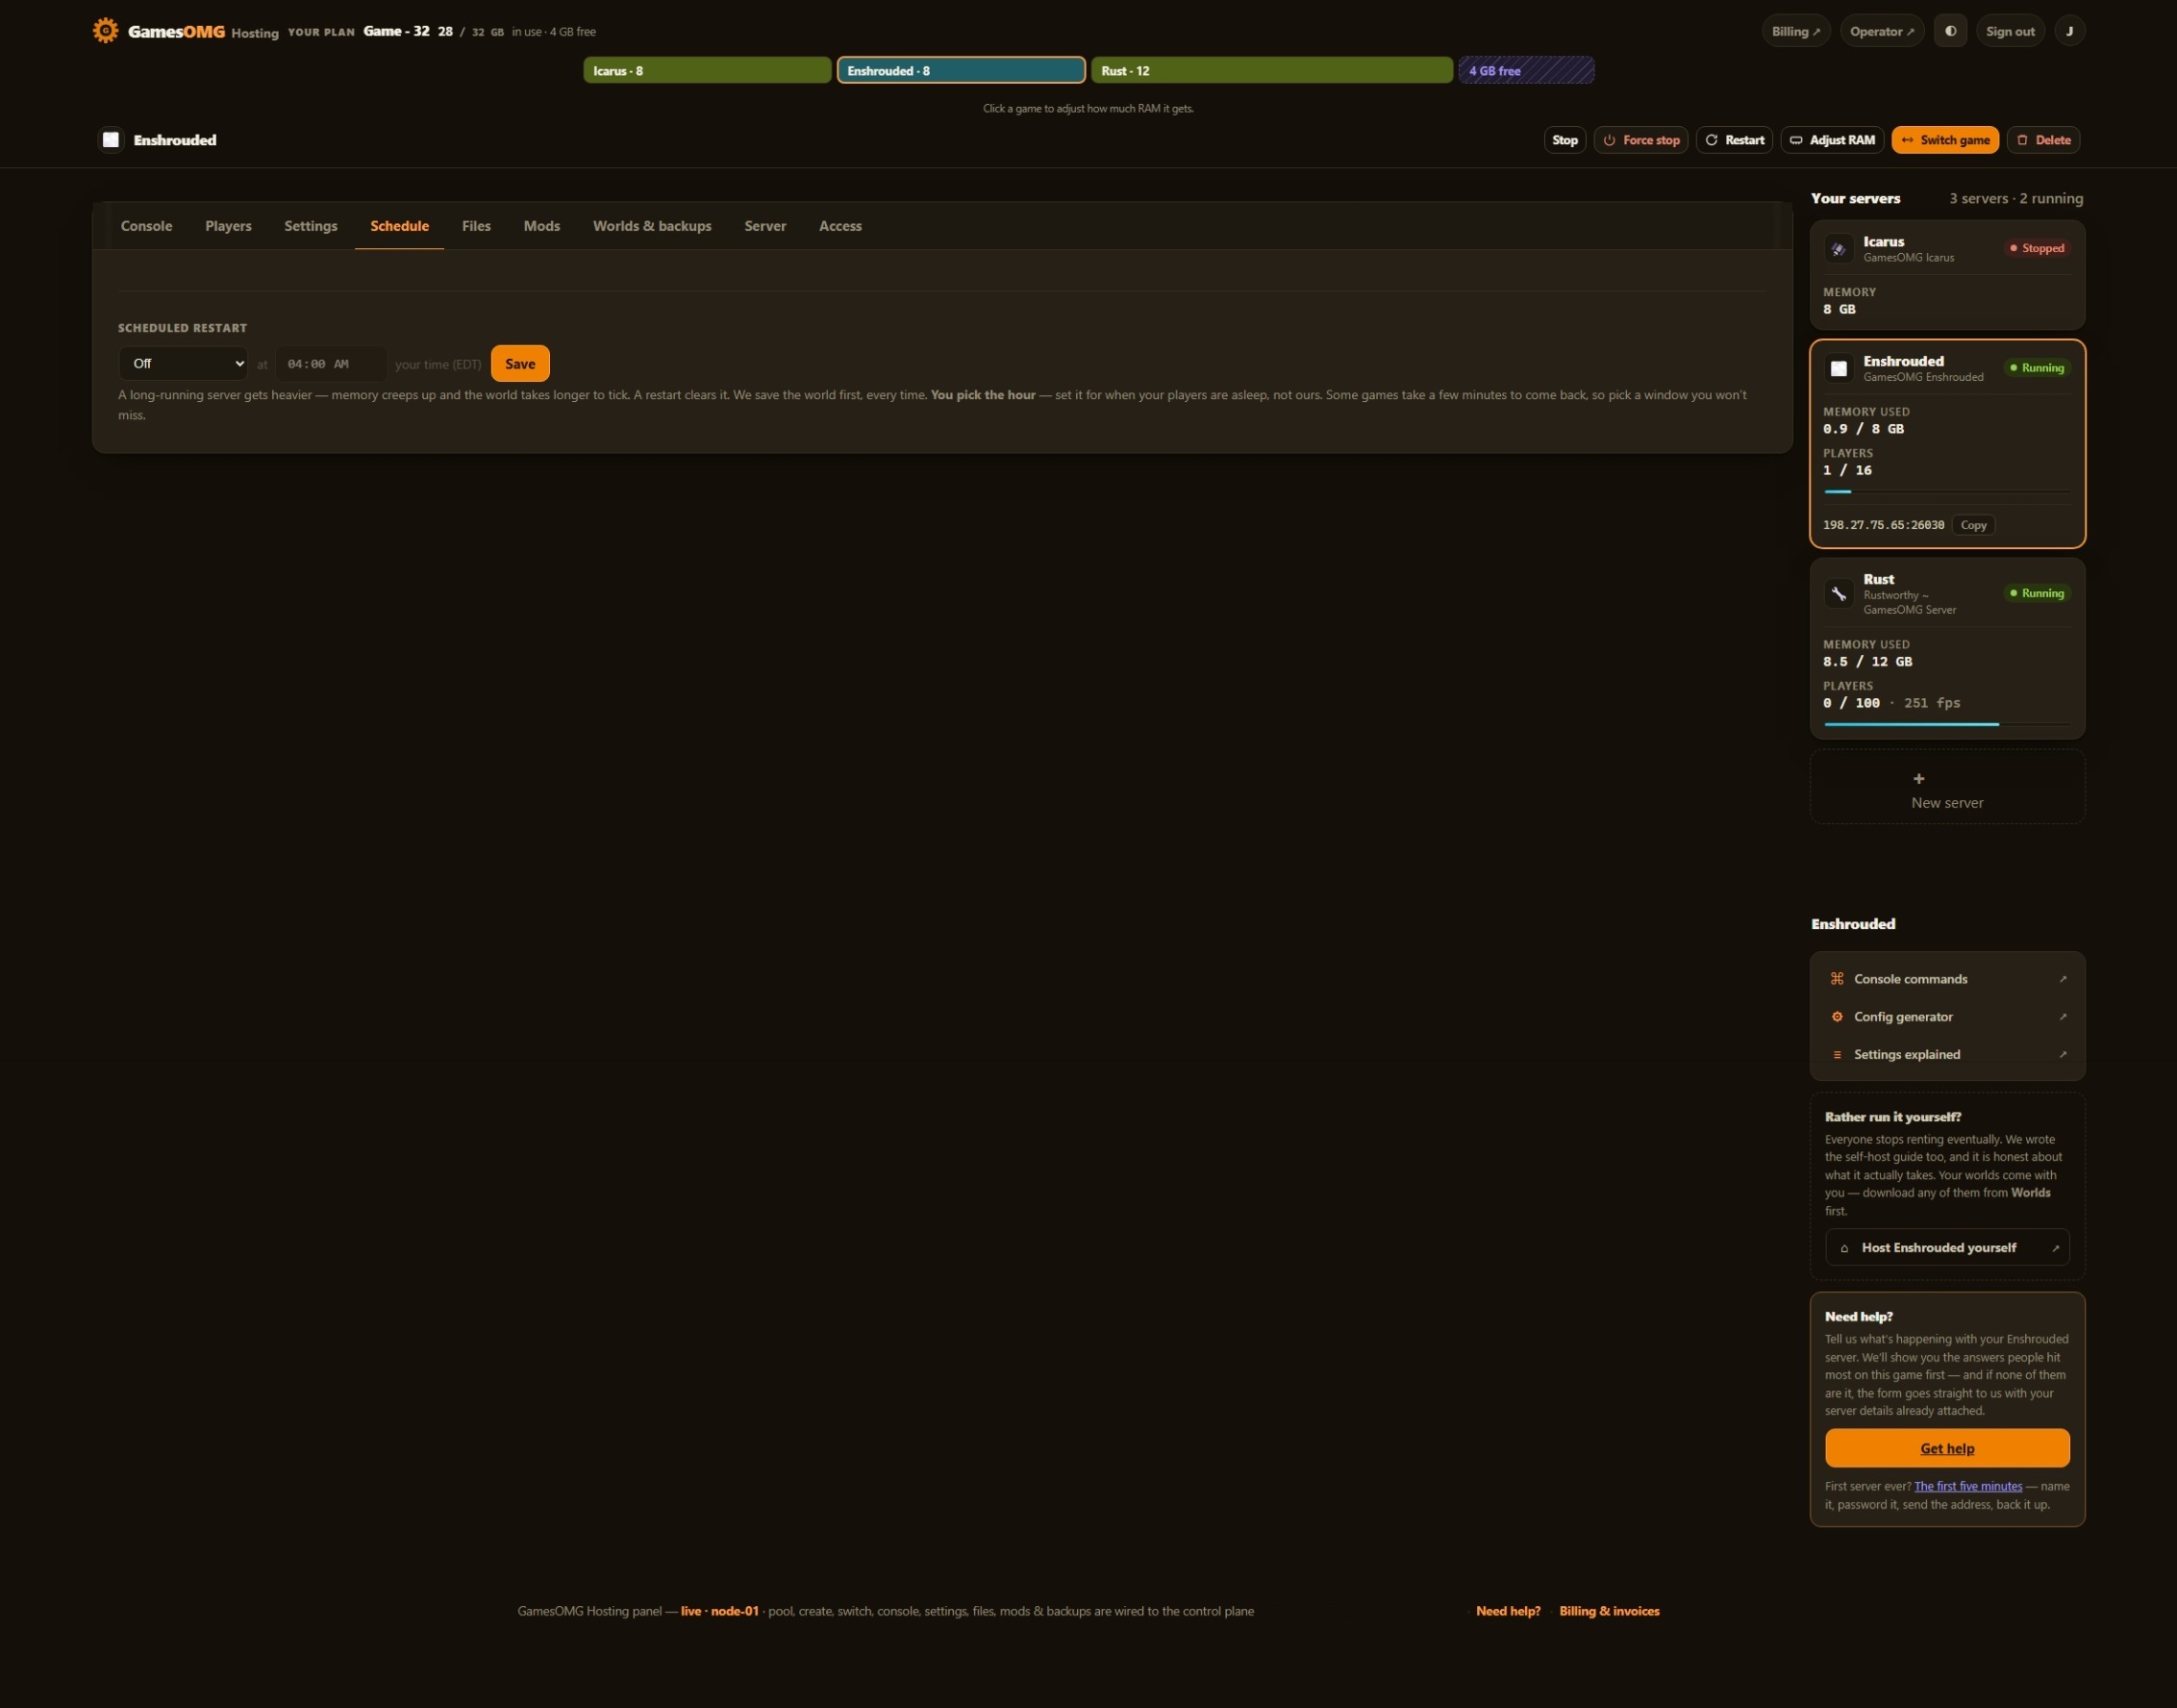Click the plus icon for New server
This screenshot has height=1708, width=2177.
click(1918, 778)
